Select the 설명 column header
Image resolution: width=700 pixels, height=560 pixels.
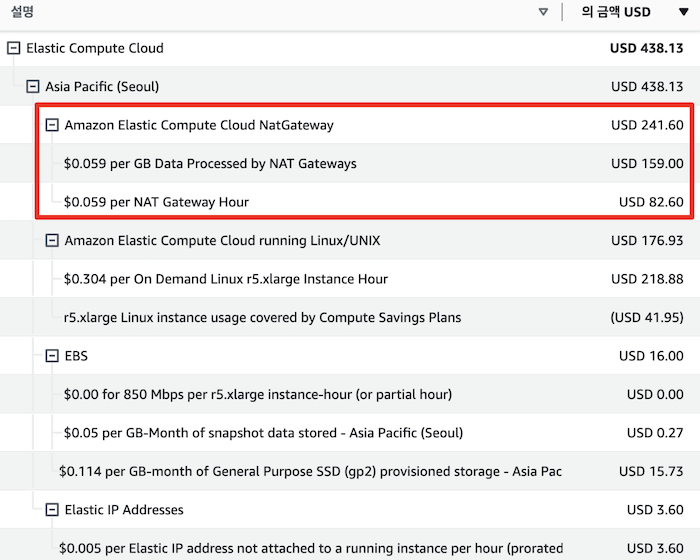[x=22, y=11]
